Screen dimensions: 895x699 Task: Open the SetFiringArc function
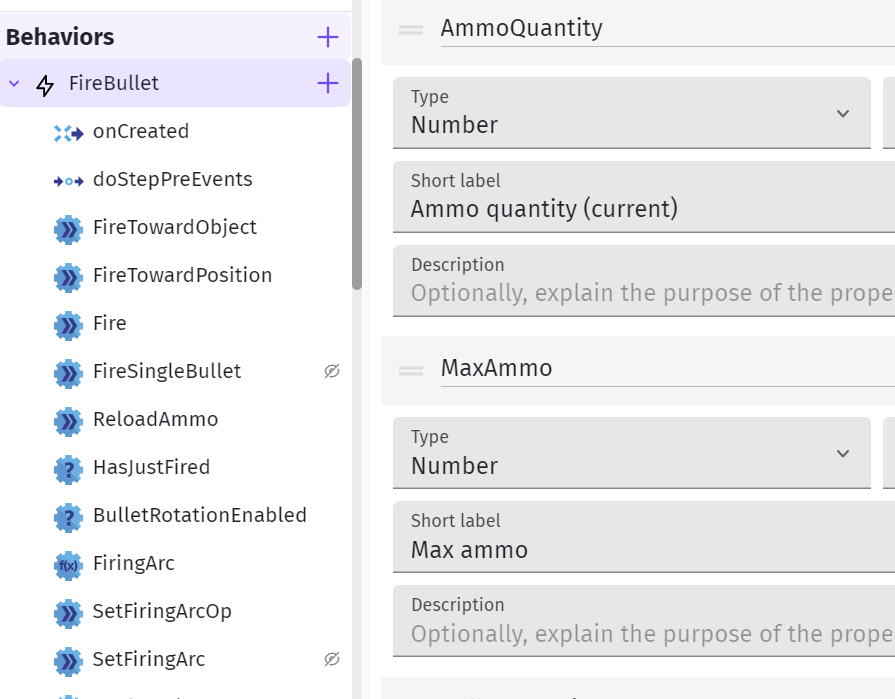click(148, 659)
